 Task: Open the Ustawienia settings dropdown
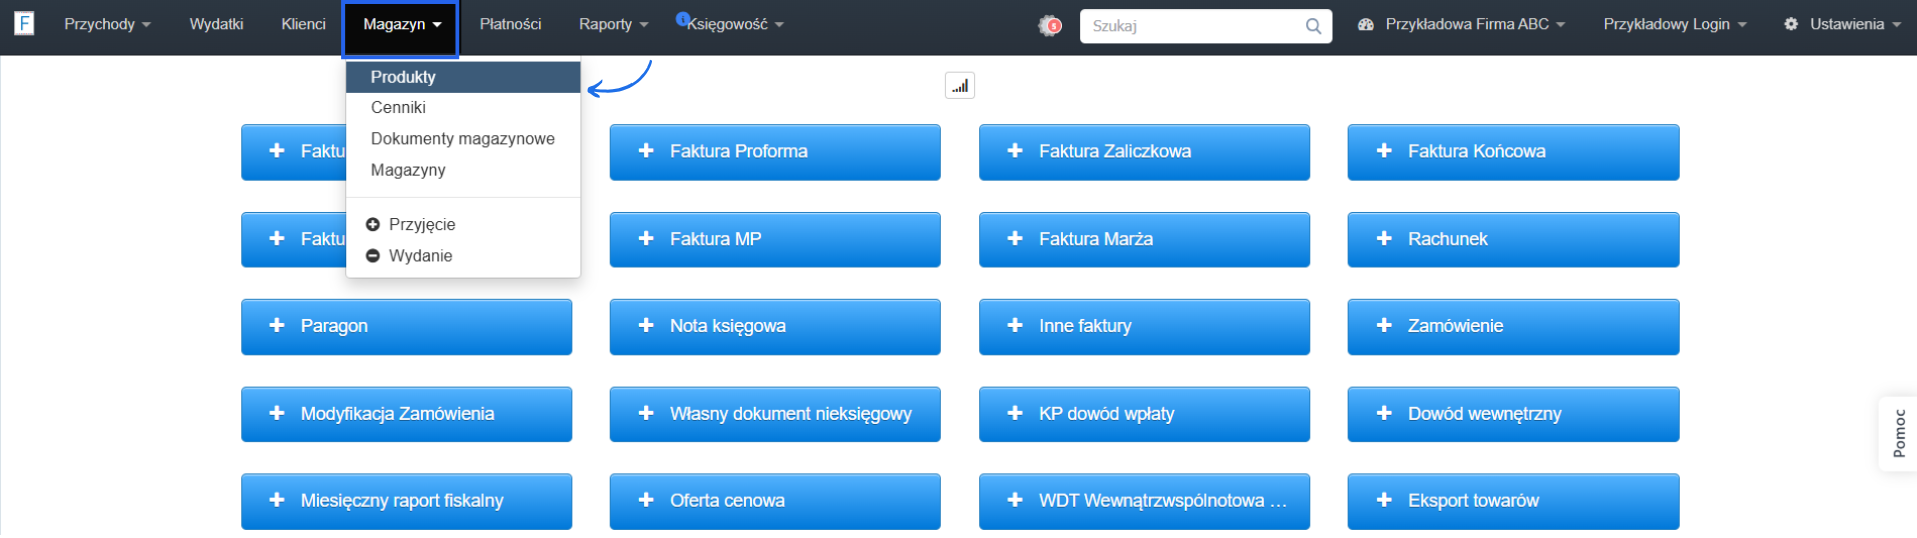click(x=1842, y=24)
